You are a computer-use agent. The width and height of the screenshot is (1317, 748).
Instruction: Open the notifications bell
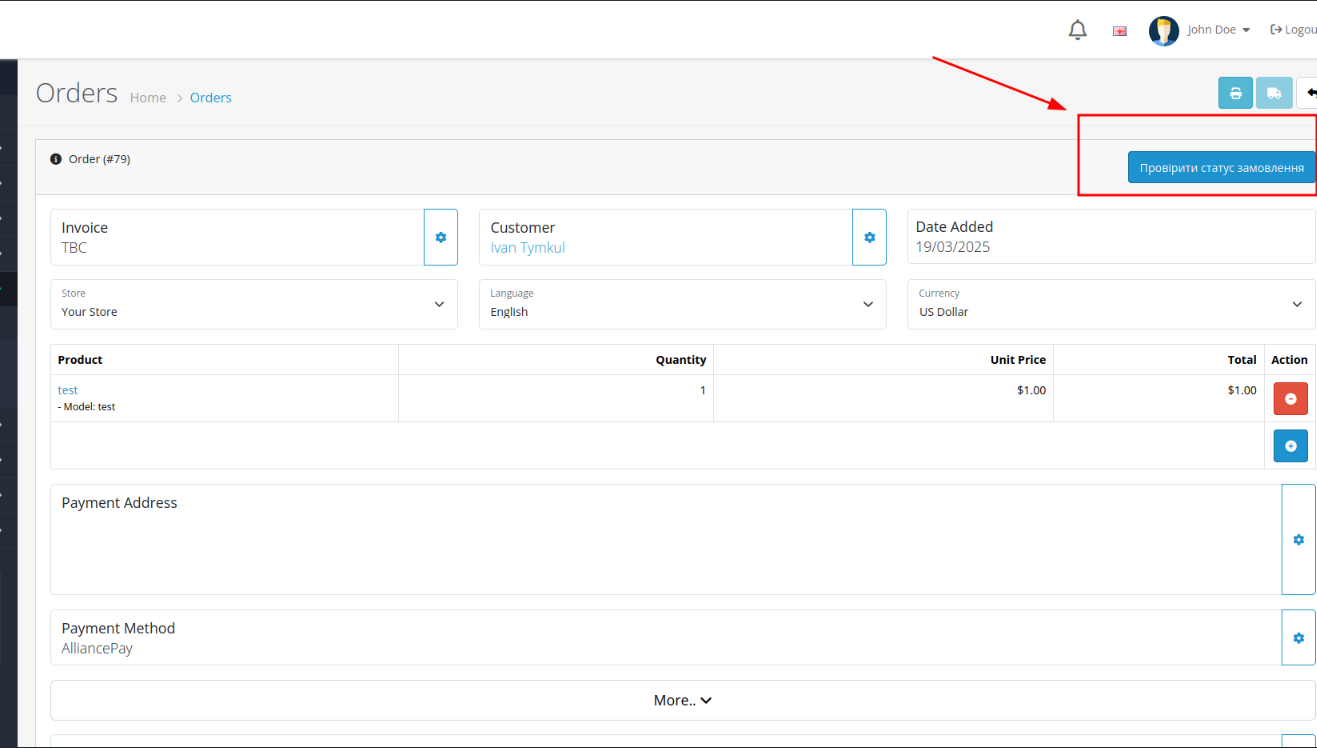[x=1077, y=30]
